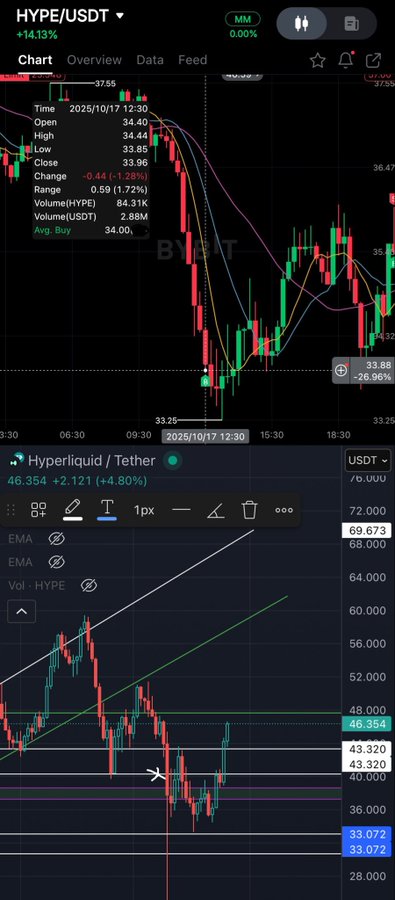Tap the -26.96% crosshair percentage label
This screenshot has width=395, height=900.
(x=373, y=377)
